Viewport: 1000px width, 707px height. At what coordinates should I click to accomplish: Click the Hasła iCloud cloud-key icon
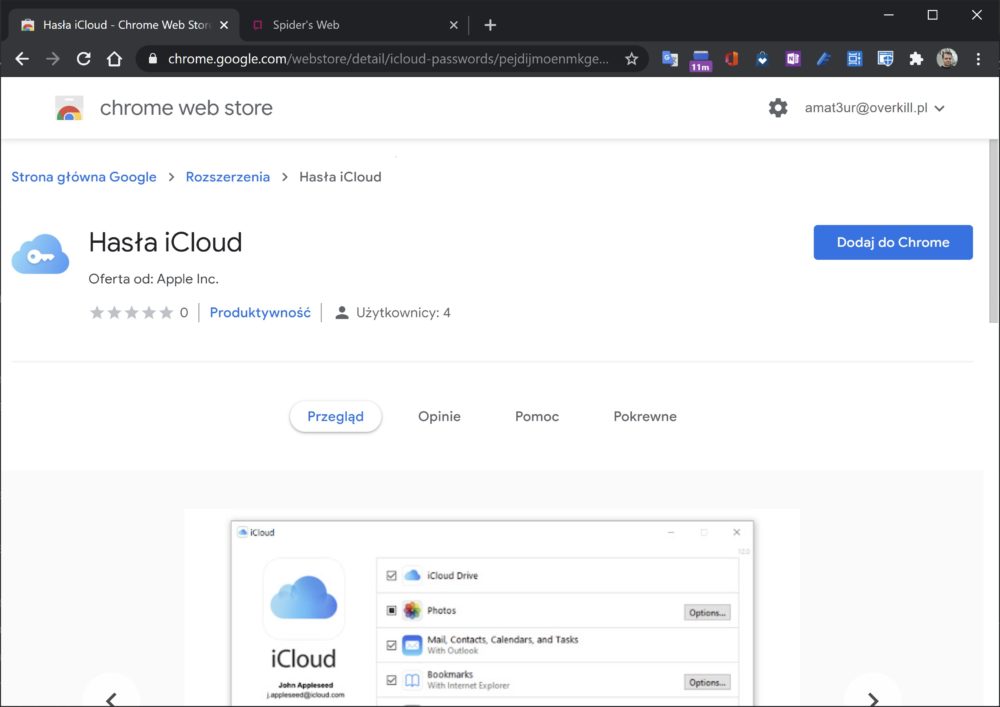pyautogui.click(x=40, y=254)
